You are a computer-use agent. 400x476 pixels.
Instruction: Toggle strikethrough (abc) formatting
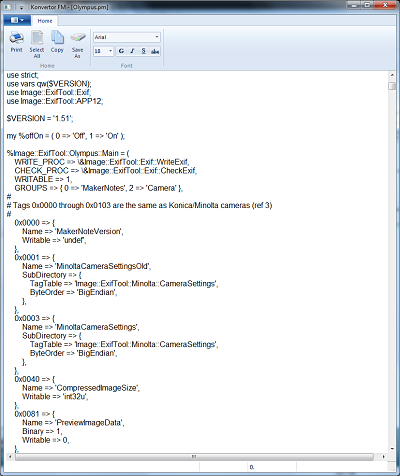(155, 51)
